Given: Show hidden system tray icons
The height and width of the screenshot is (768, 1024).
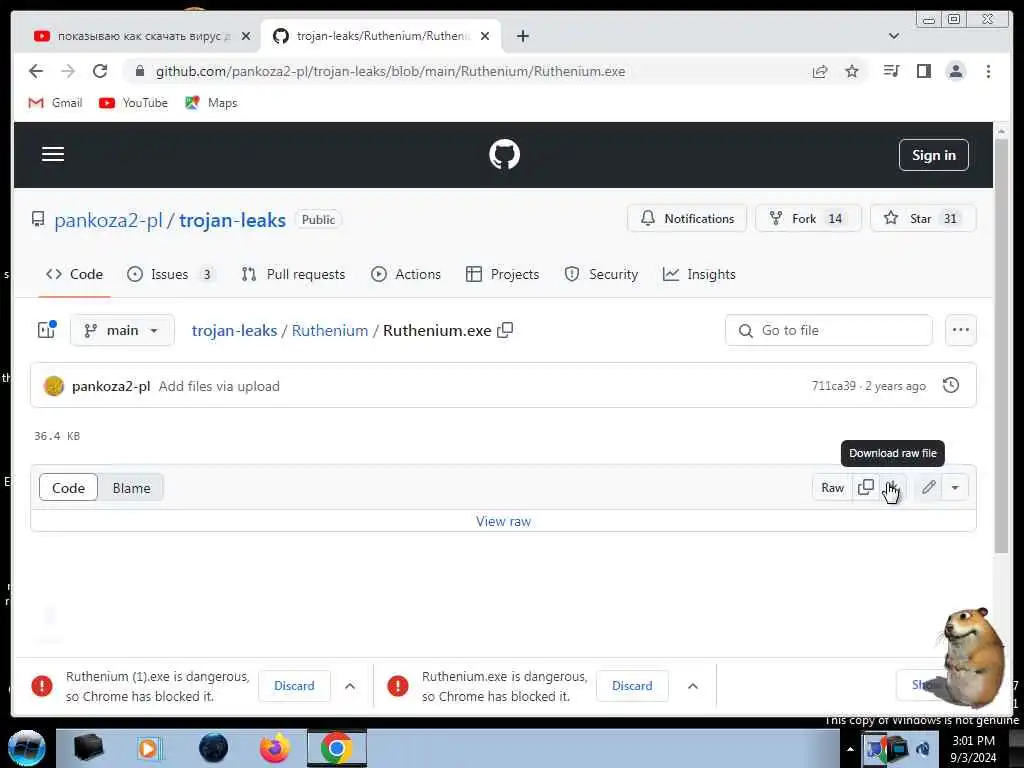Looking at the screenshot, I should point(850,748).
